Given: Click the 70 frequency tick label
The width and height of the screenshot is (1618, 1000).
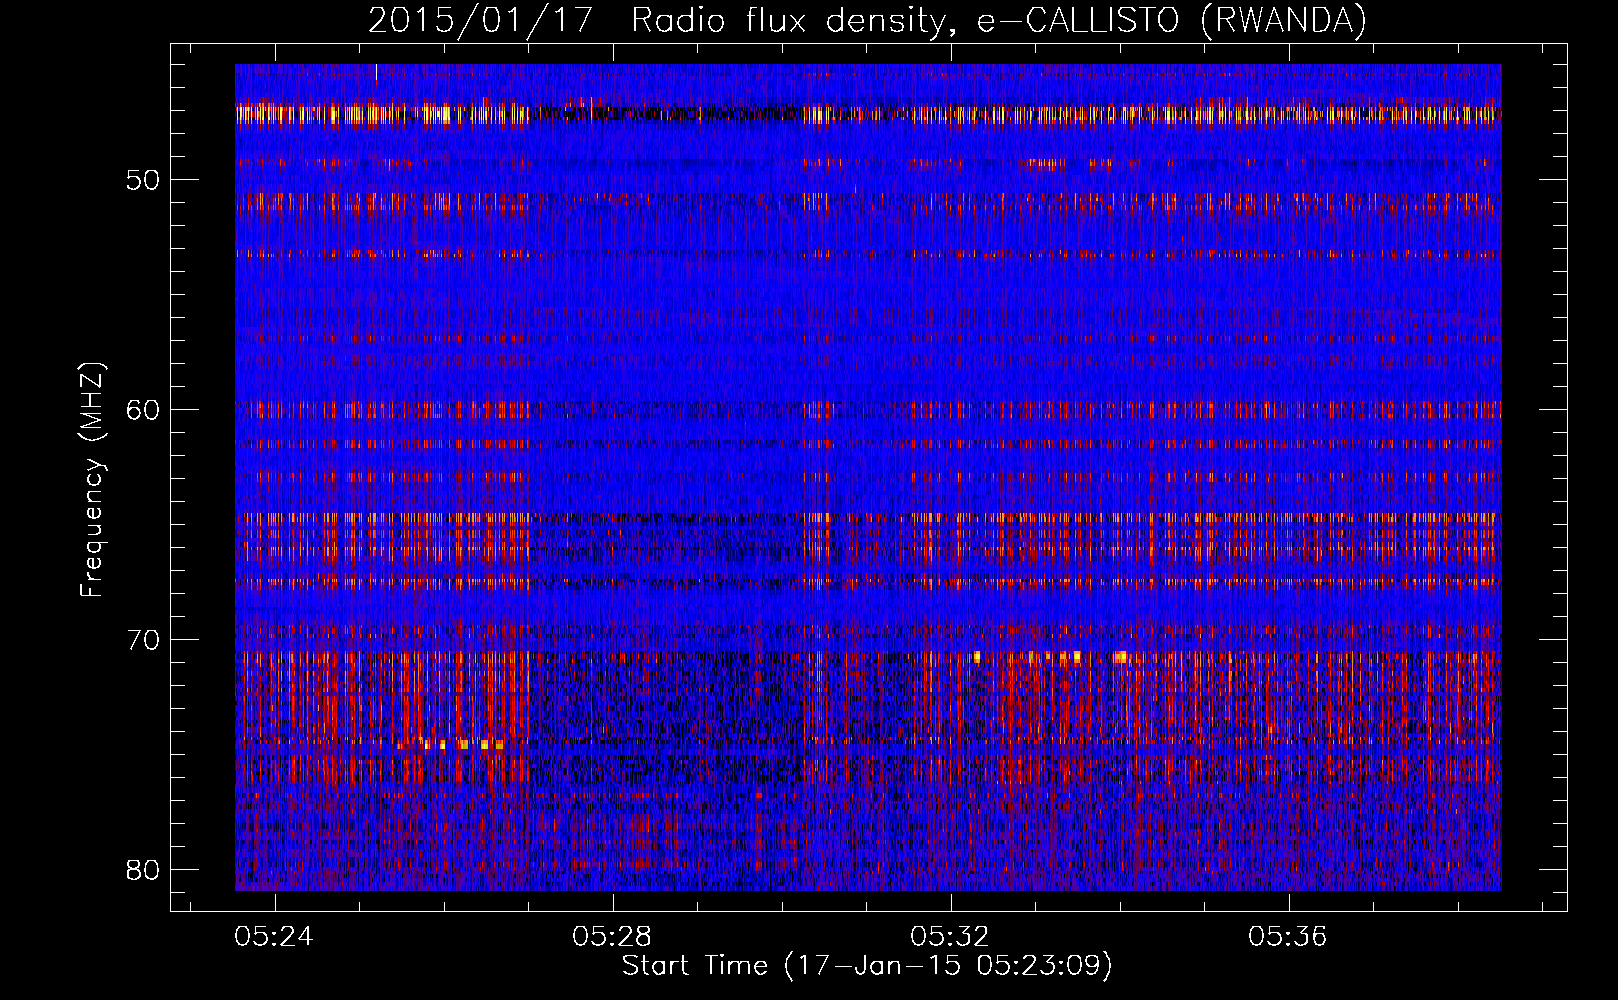Looking at the screenshot, I should pos(143,639).
